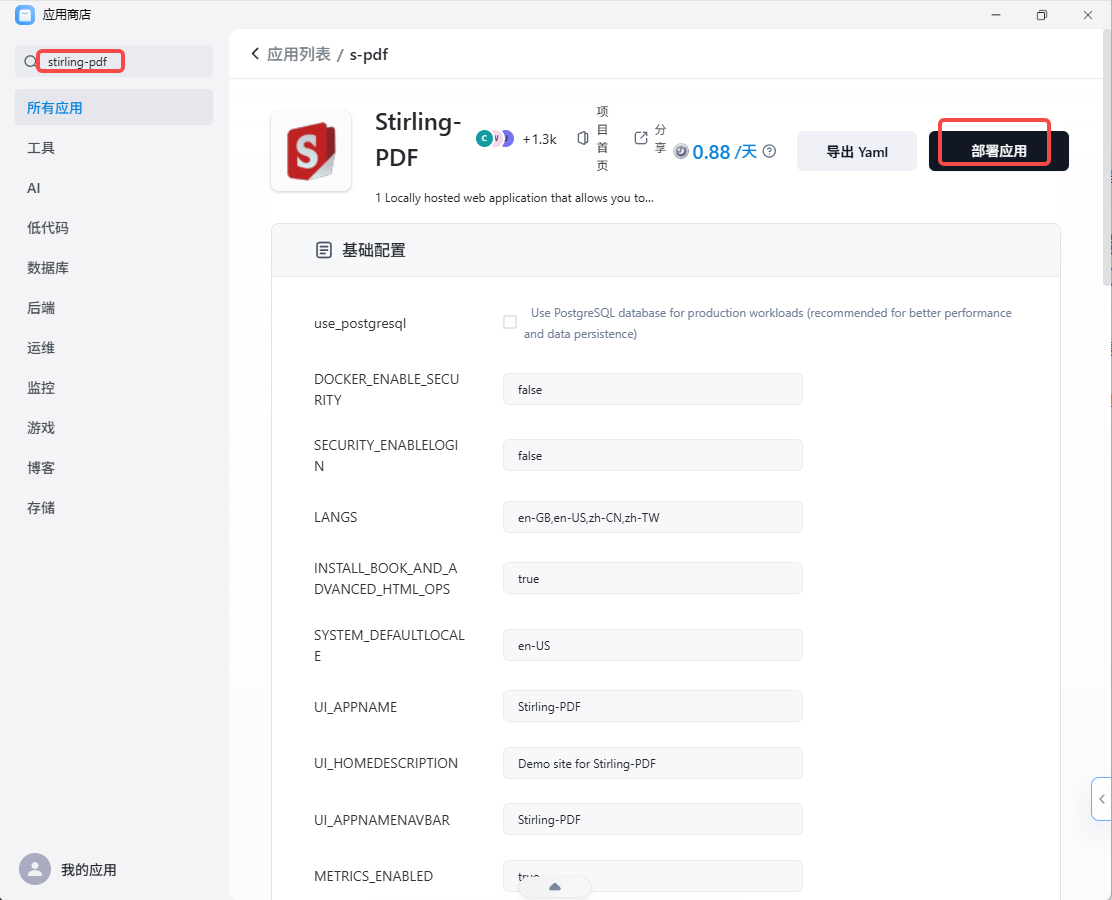This screenshot has width=1112, height=900.
Task: Click the UI_APPNAMENAVBAR input field
Action: tap(652, 819)
